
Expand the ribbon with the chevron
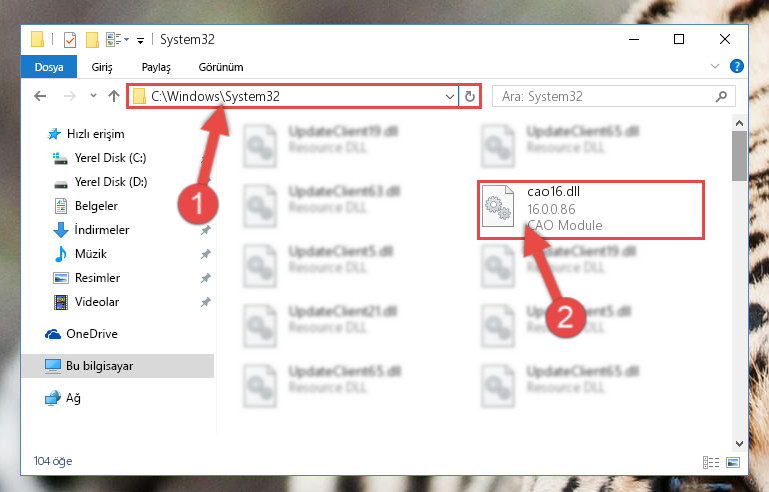click(715, 66)
